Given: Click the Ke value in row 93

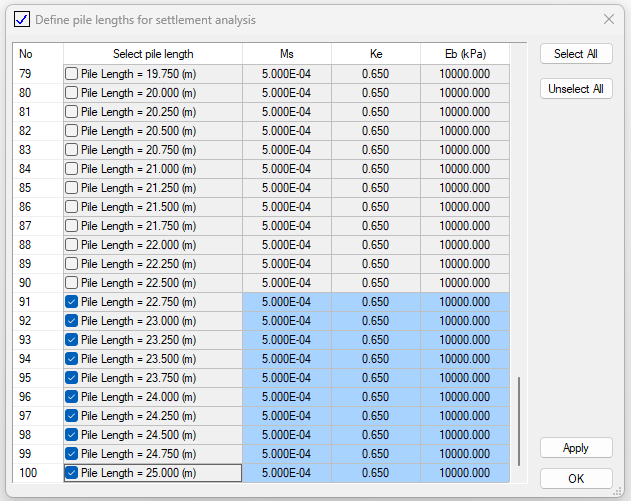Looking at the screenshot, I should pos(376,340).
